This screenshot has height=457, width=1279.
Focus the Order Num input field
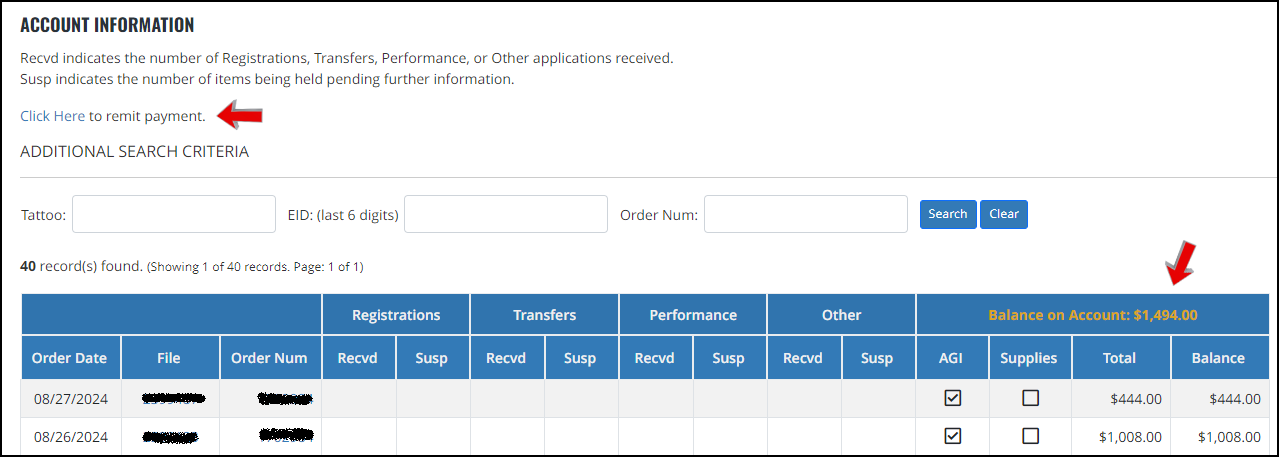(x=806, y=214)
